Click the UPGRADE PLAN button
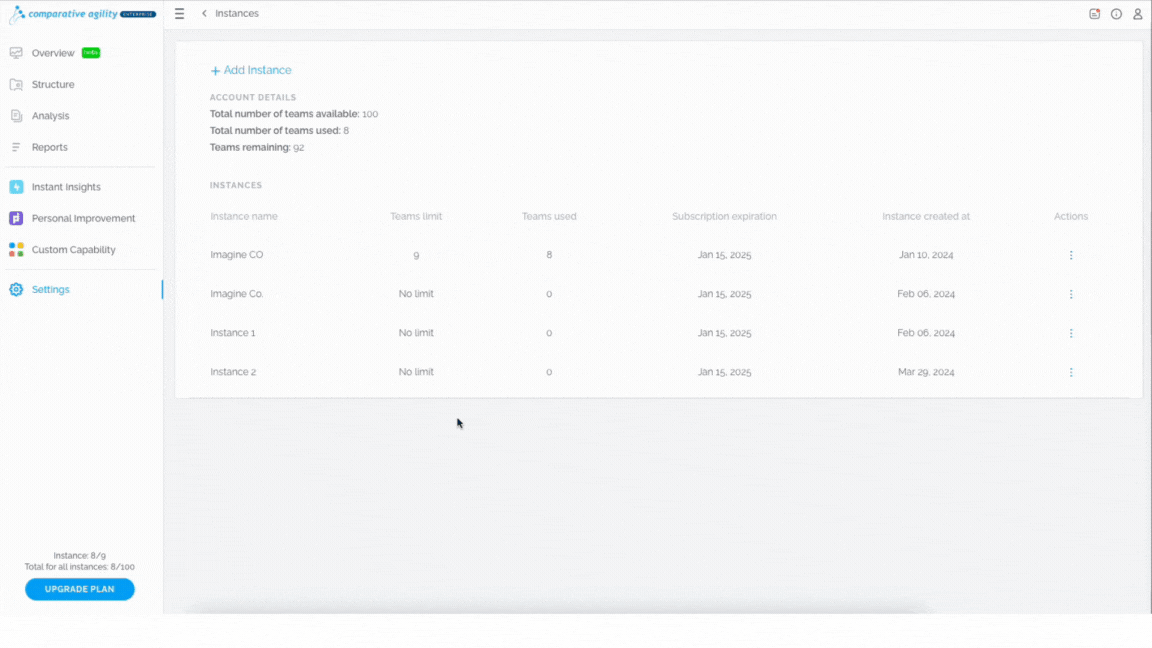The width and height of the screenshot is (1152, 648). tap(79, 589)
